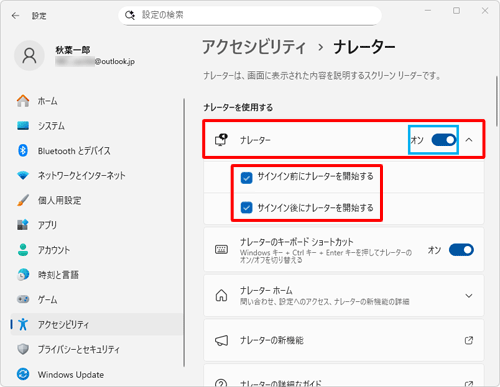Click the アプリ icon in the sidebar
This screenshot has width=500, height=387.
(x=23, y=225)
